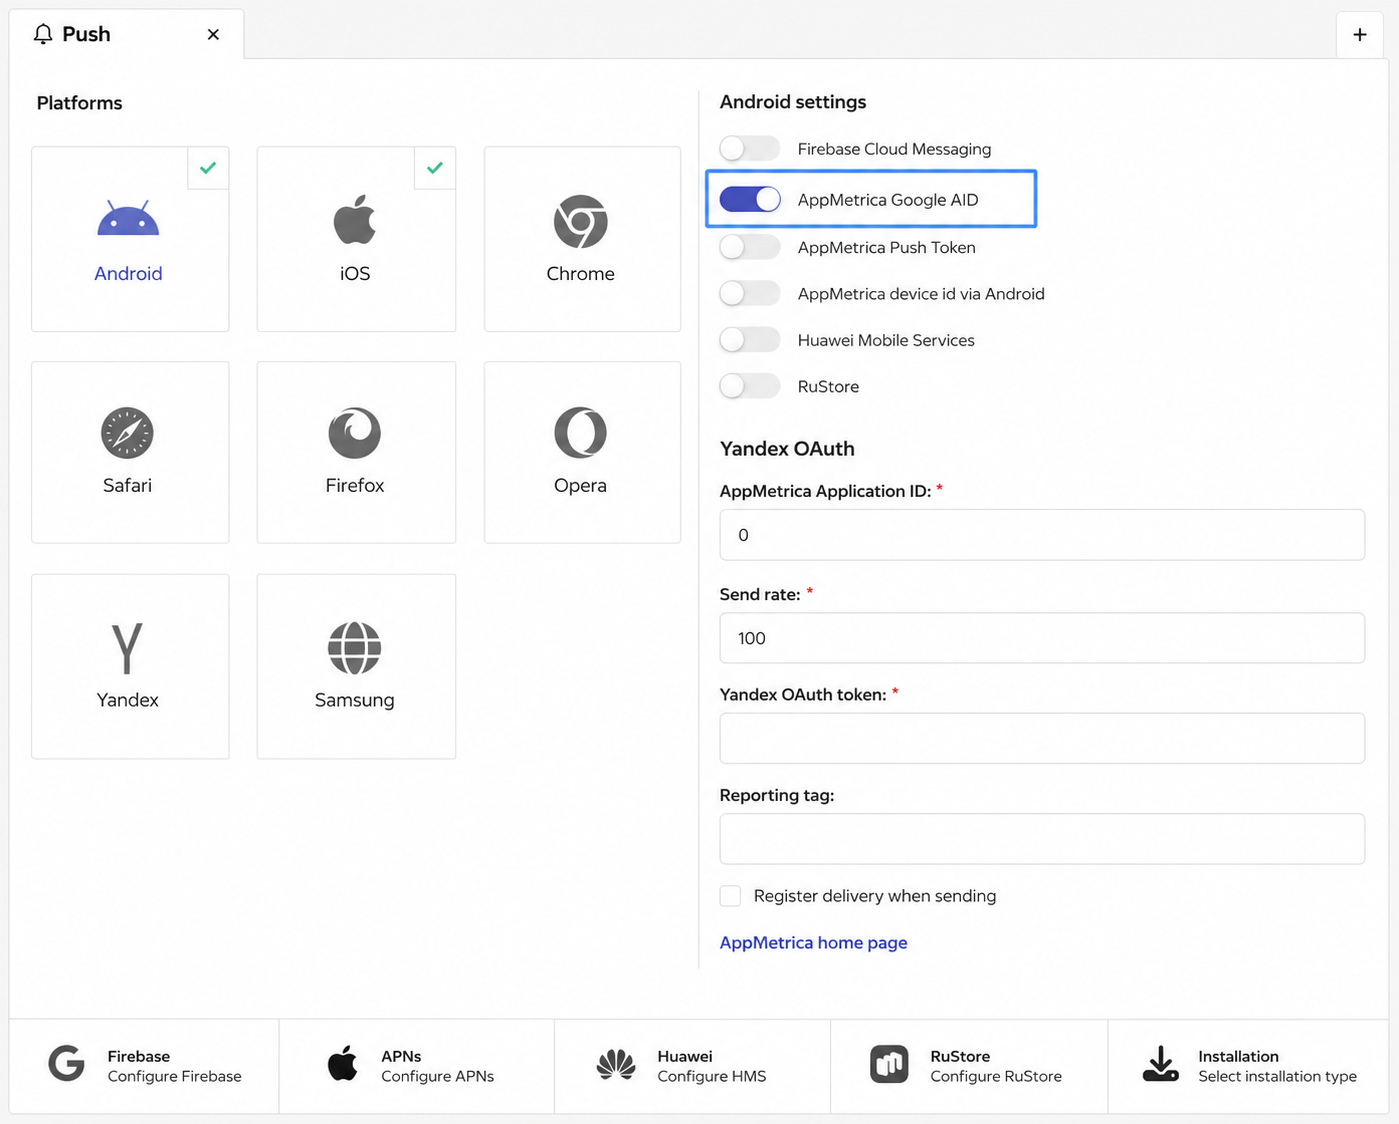Enable AppMetrica Push Token toggle
The image size is (1399, 1124).
pos(750,247)
